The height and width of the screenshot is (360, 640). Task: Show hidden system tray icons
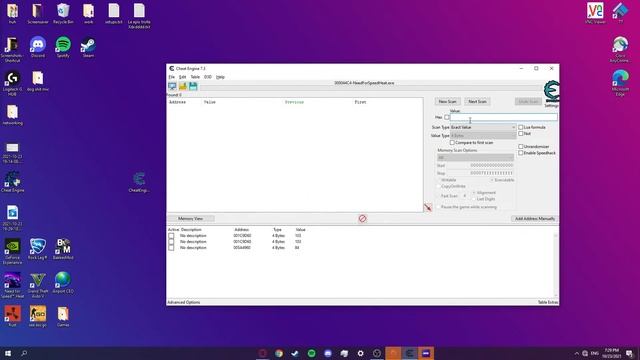(x=576, y=353)
